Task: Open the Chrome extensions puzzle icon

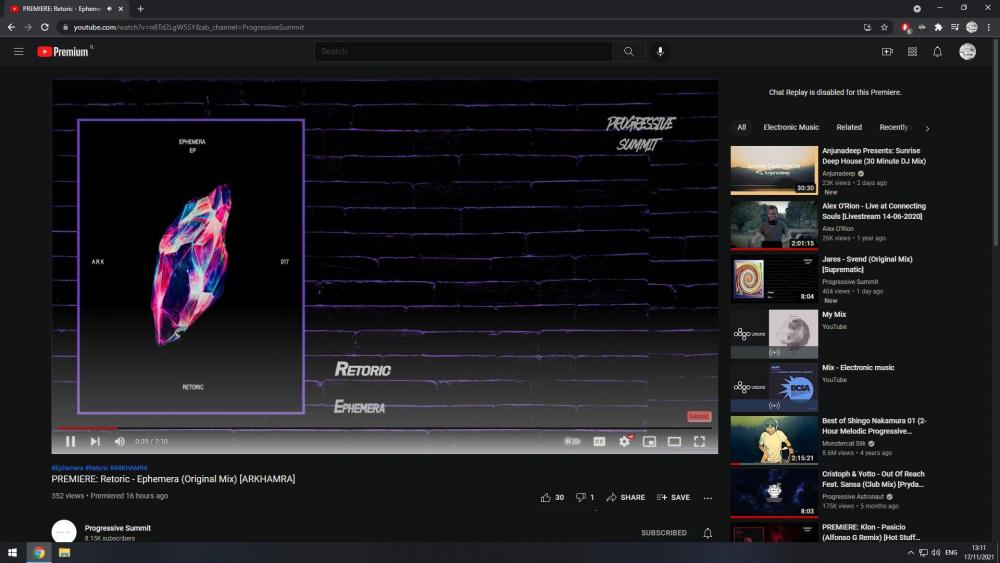Action: 938,27
